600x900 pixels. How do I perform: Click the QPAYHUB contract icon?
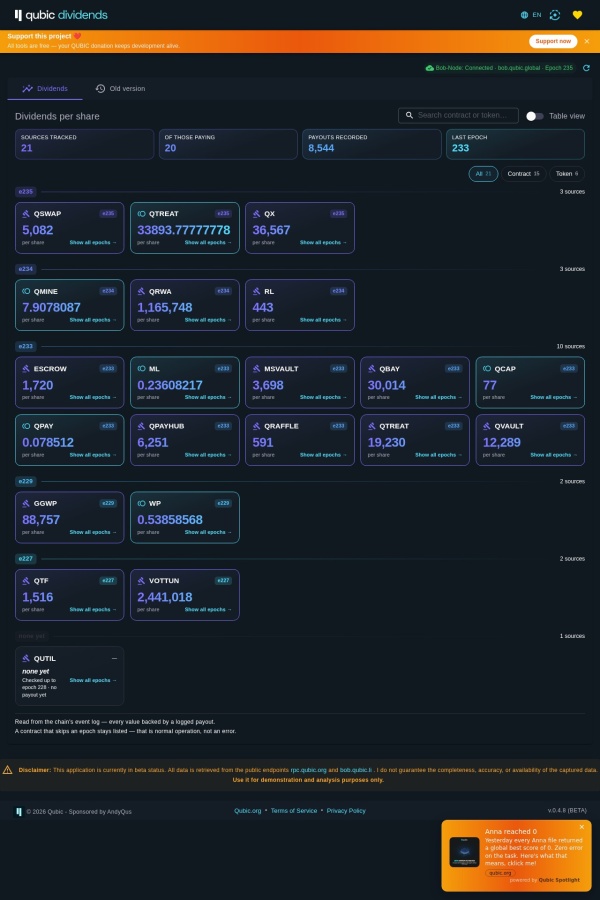coord(141,426)
